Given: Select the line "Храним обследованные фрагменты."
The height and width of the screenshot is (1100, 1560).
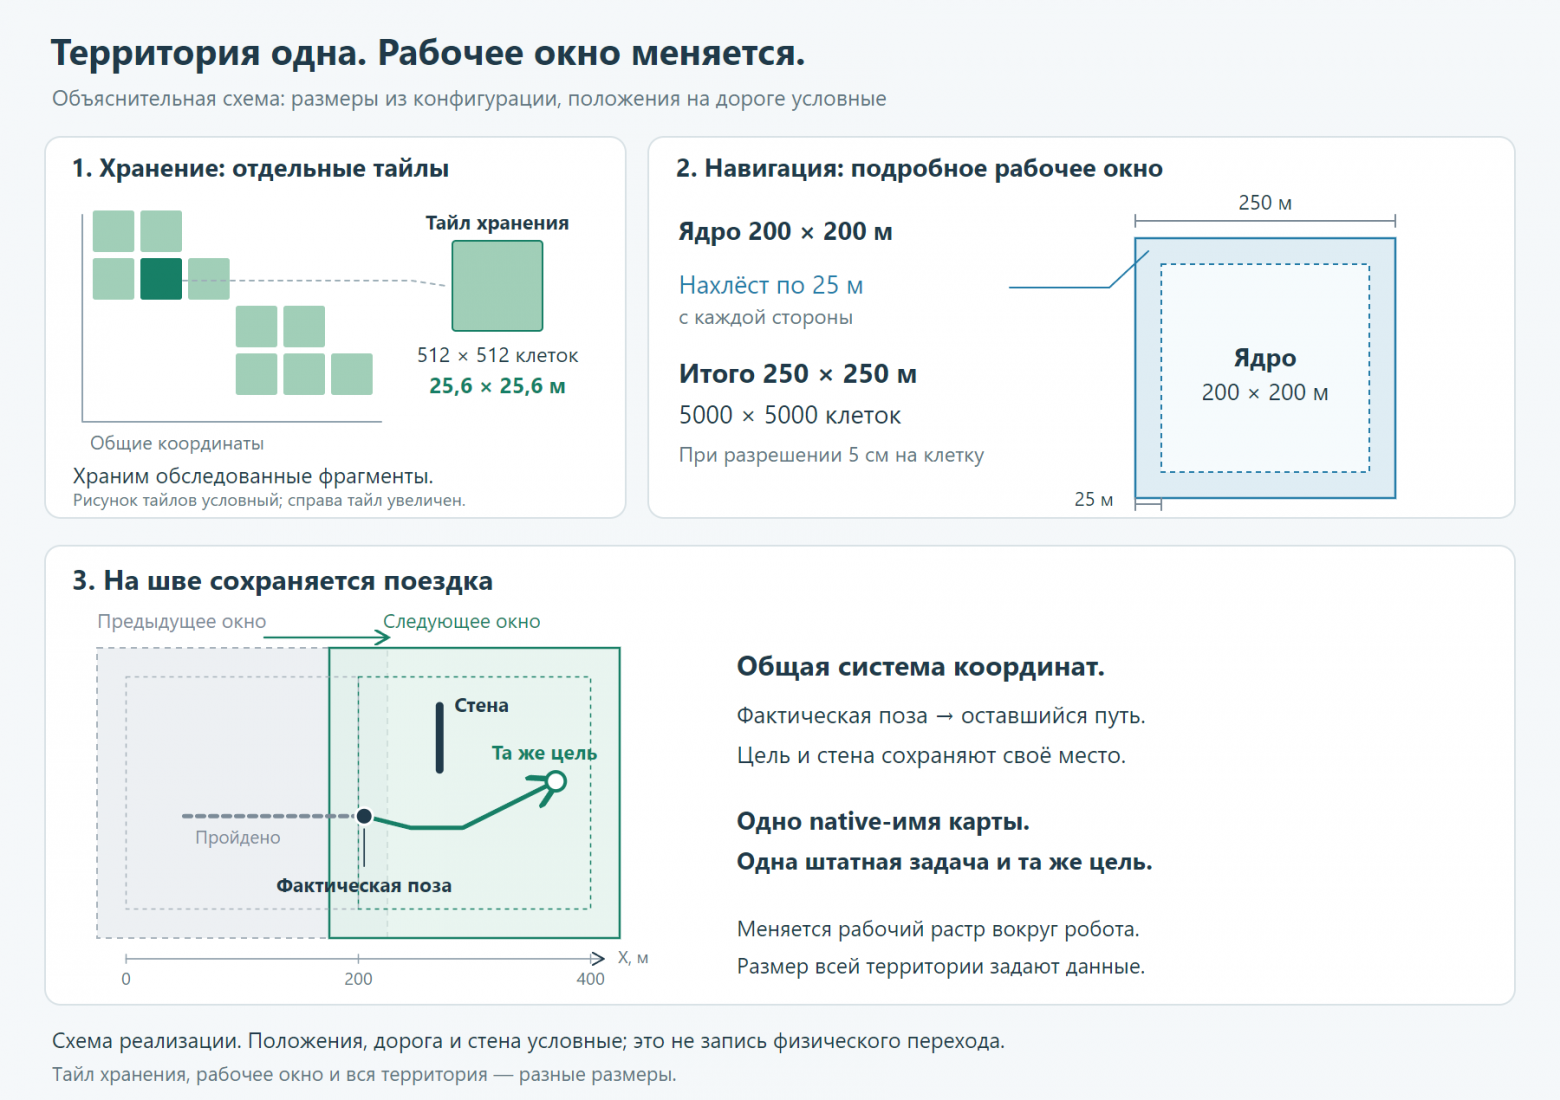Looking at the screenshot, I should click(x=253, y=476).
